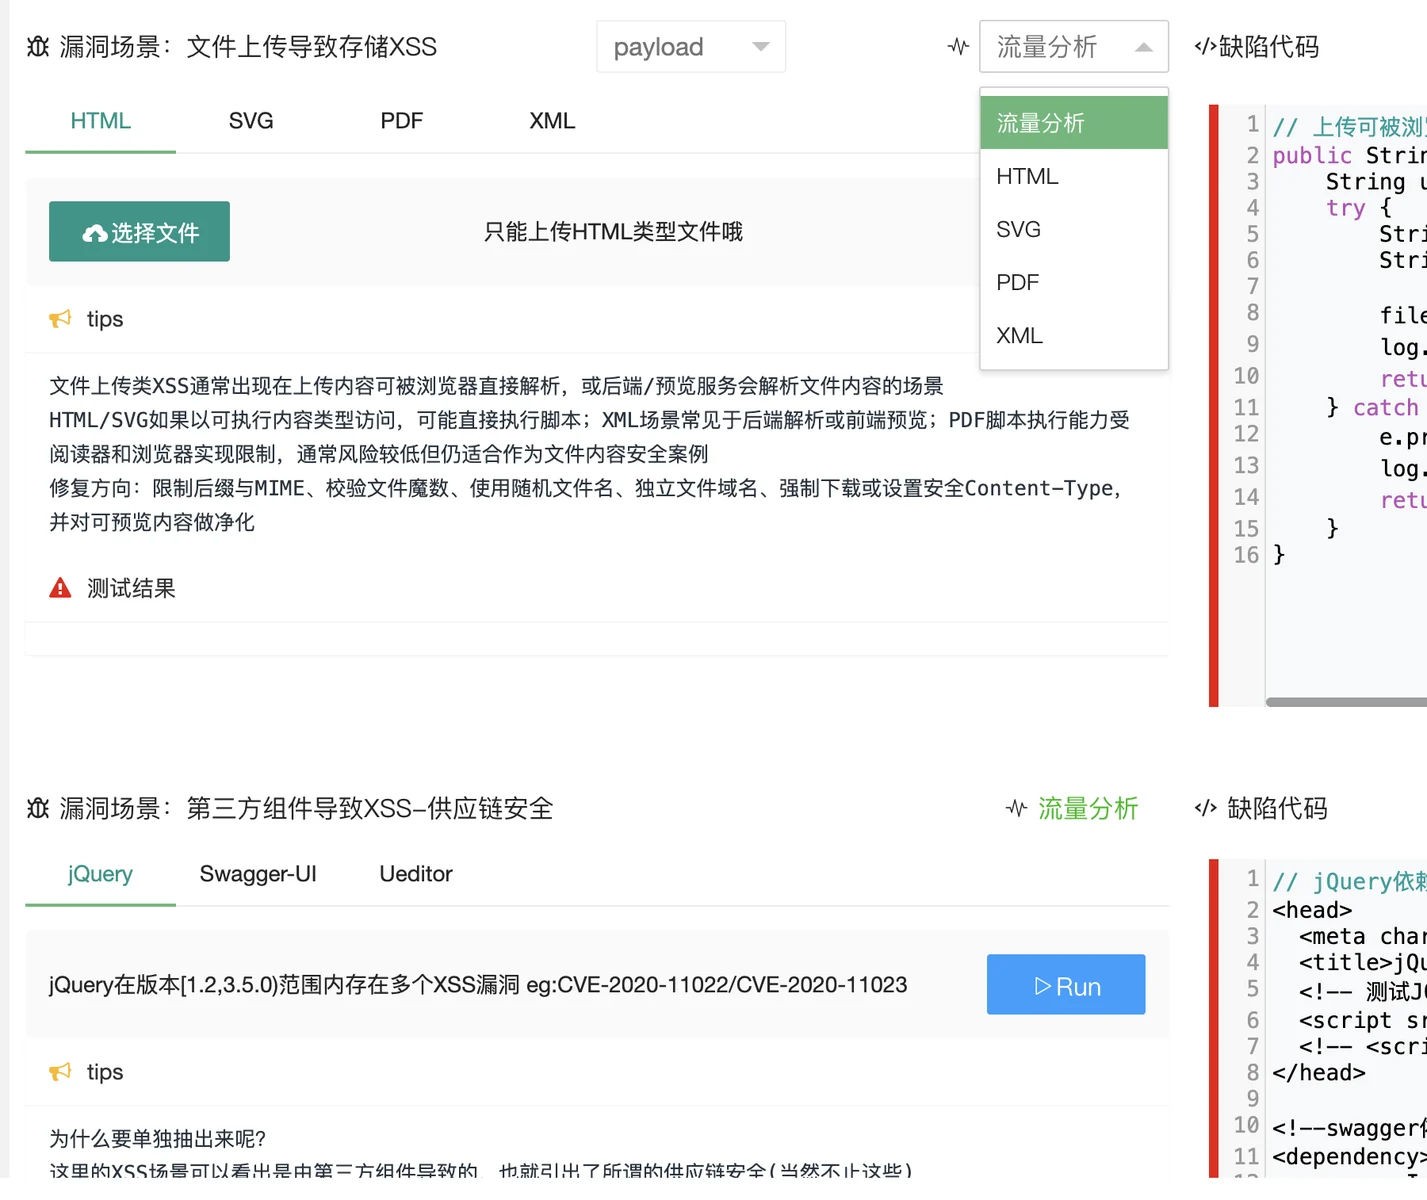Screen dimensions: 1427x1200
Task: Click the text 为什么要单独抽出来呢?
Action: pyautogui.click(x=158, y=1139)
